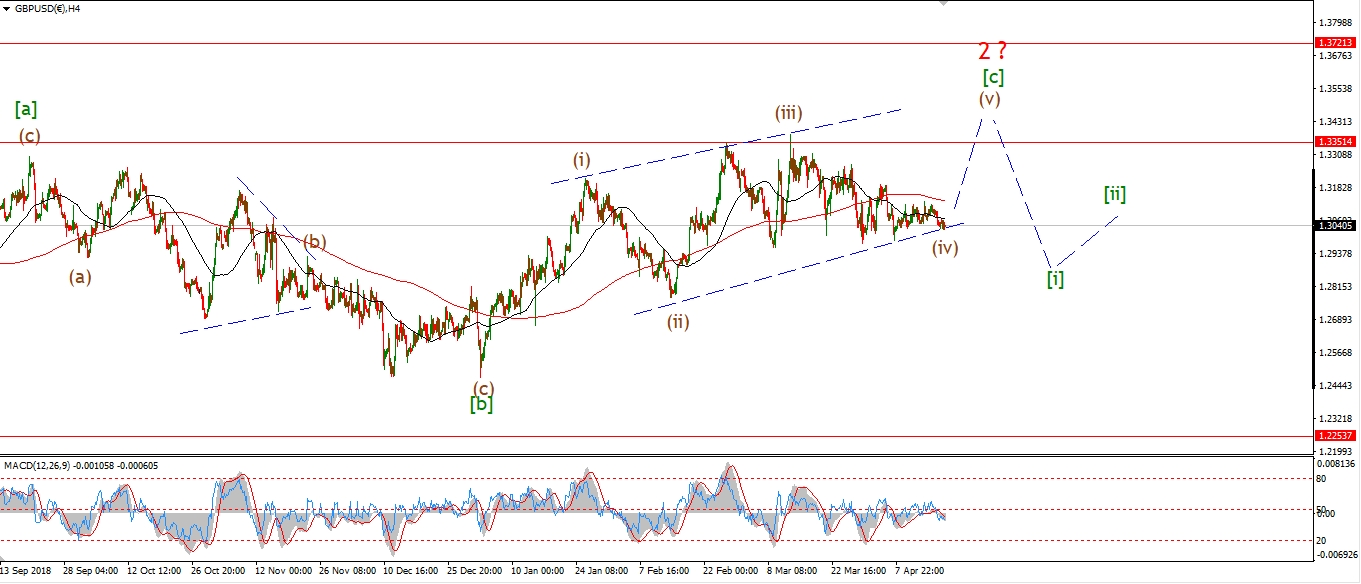
Task: Click the 7 Feb 16:00 time label
Action: pos(664,573)
